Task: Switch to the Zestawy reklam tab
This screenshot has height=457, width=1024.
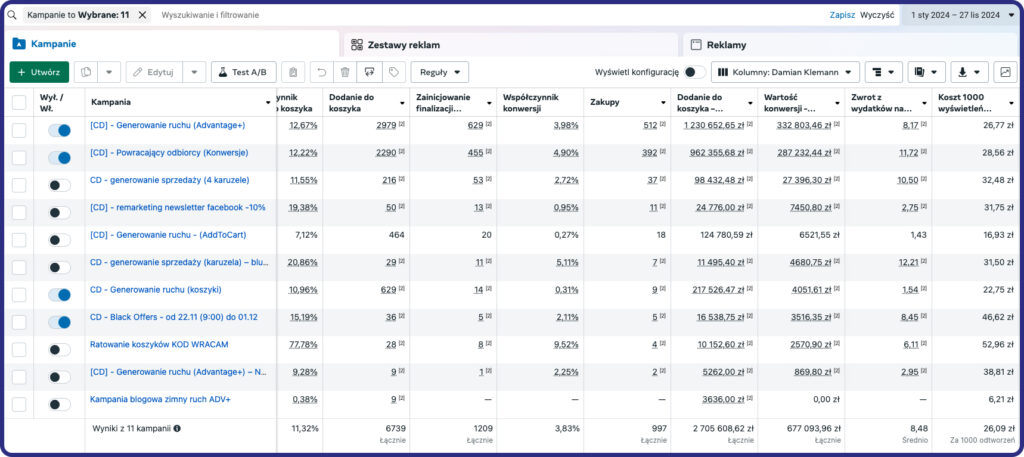Action: click(x=404, y=45)
